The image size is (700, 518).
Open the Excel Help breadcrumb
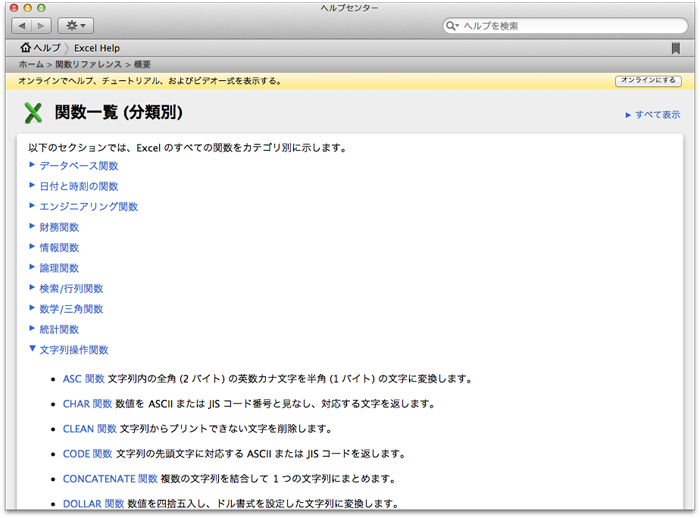97,48
